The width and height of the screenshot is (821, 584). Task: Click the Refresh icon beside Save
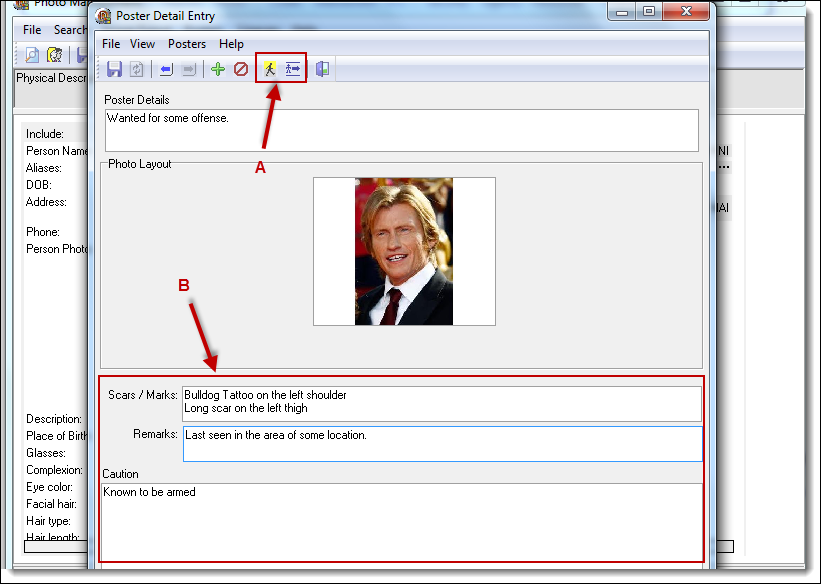[137, 69]
